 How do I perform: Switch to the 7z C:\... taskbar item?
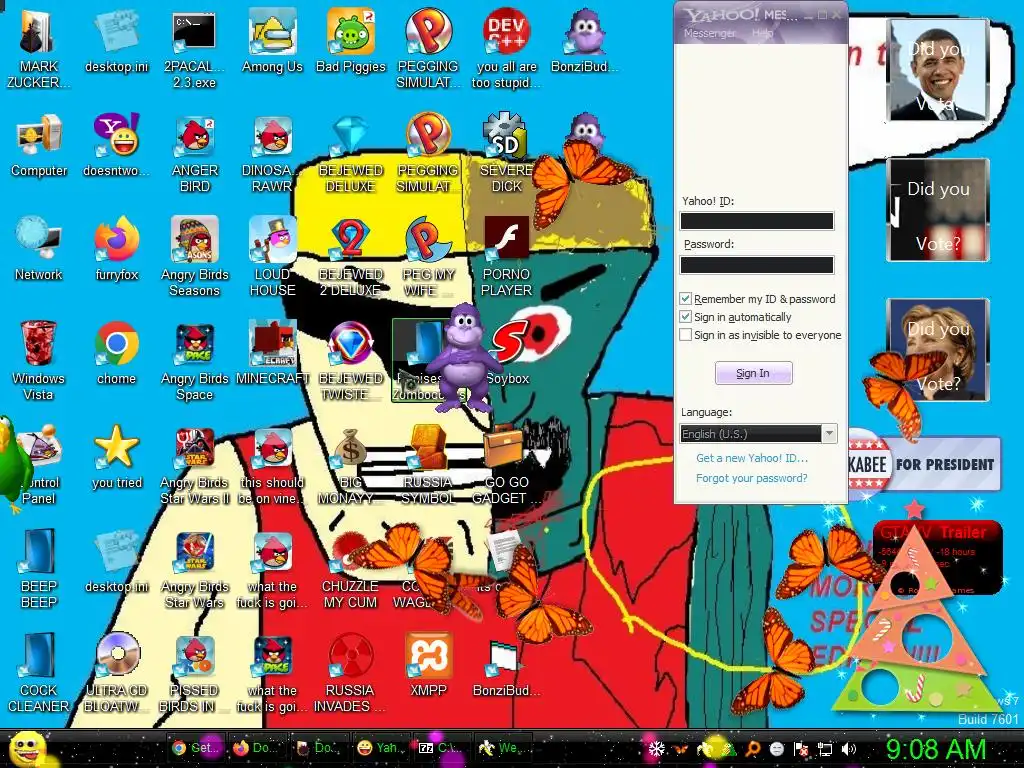pyautogui.click(x=443, y=748)
